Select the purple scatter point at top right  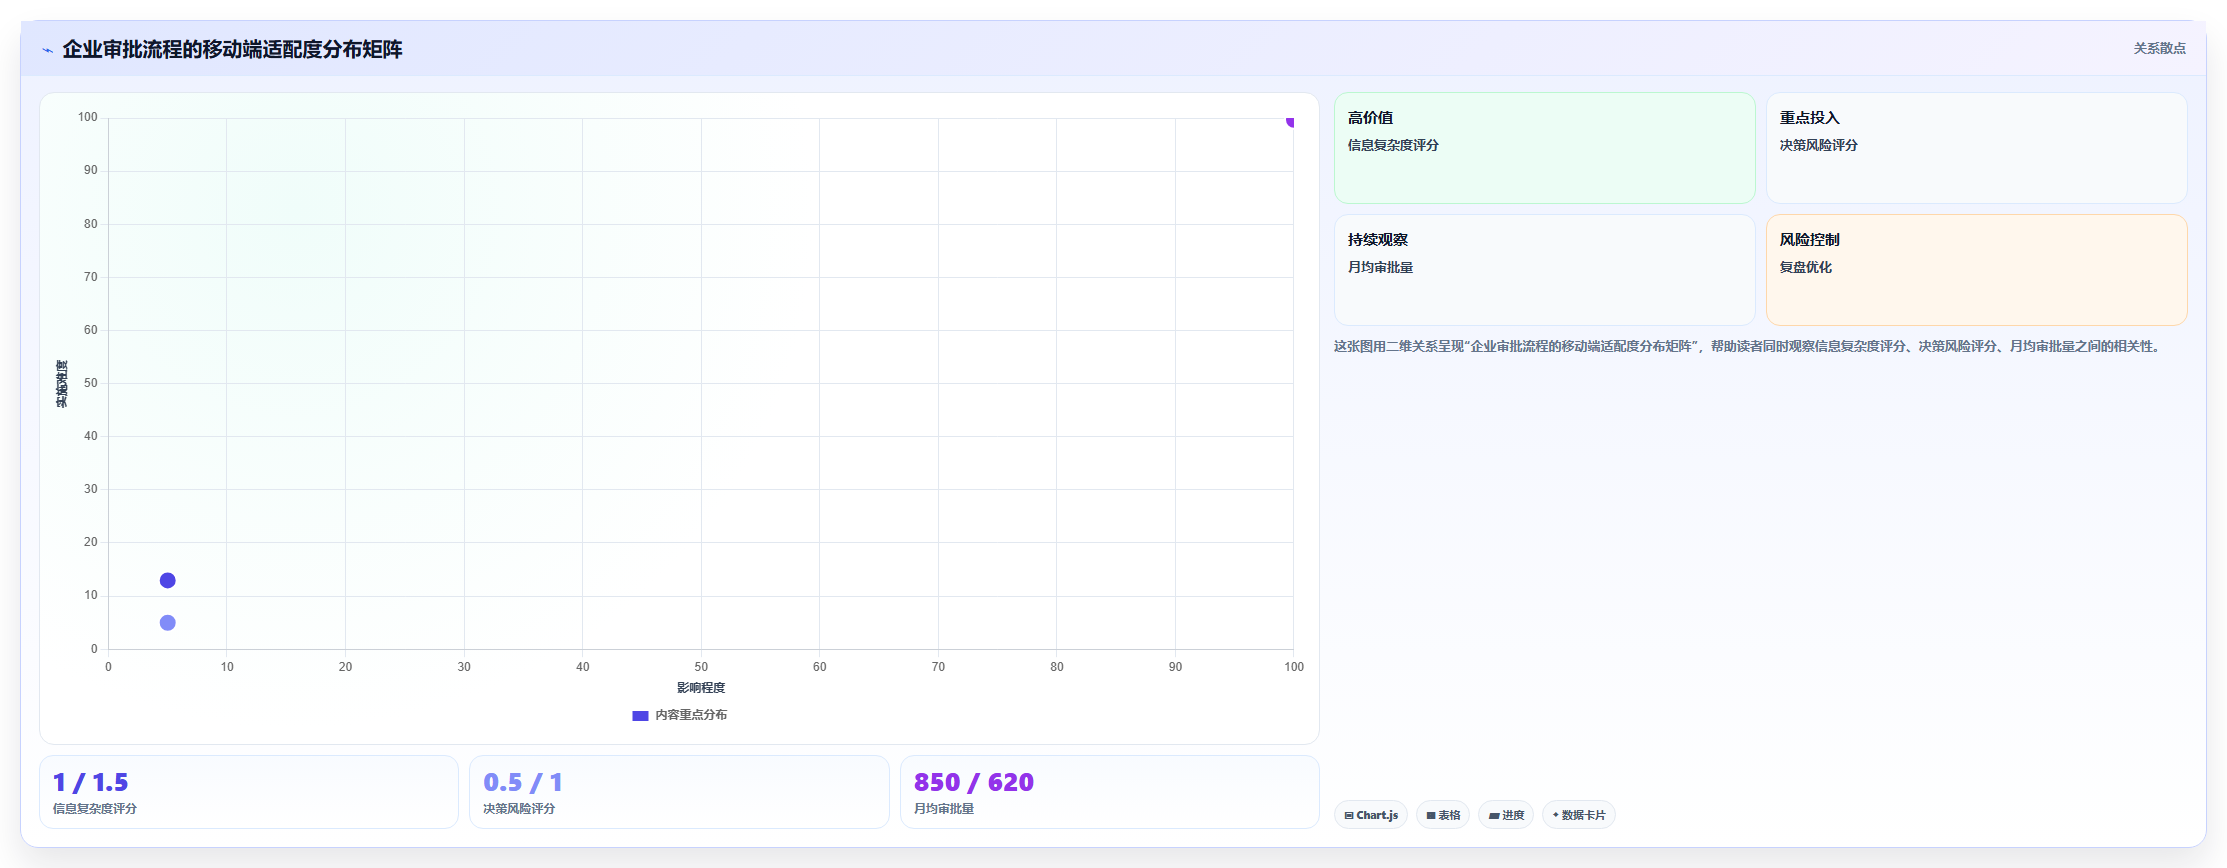coord(1291,121)
